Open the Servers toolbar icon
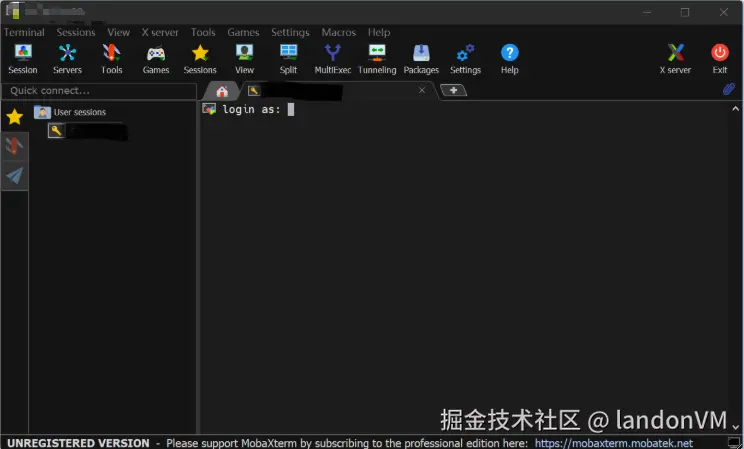The height and width of the screenshot is (449, 744). pos(67,59)
